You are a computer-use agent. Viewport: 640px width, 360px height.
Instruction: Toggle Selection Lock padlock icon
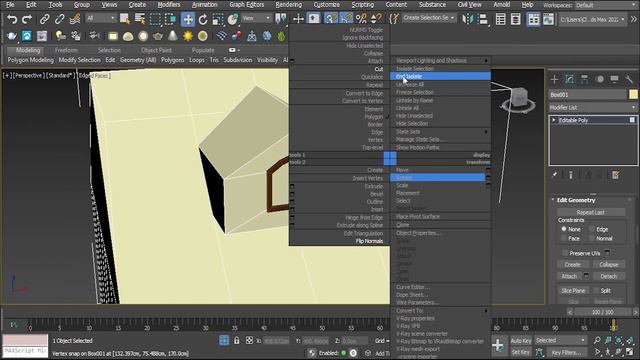pos(237,340)
